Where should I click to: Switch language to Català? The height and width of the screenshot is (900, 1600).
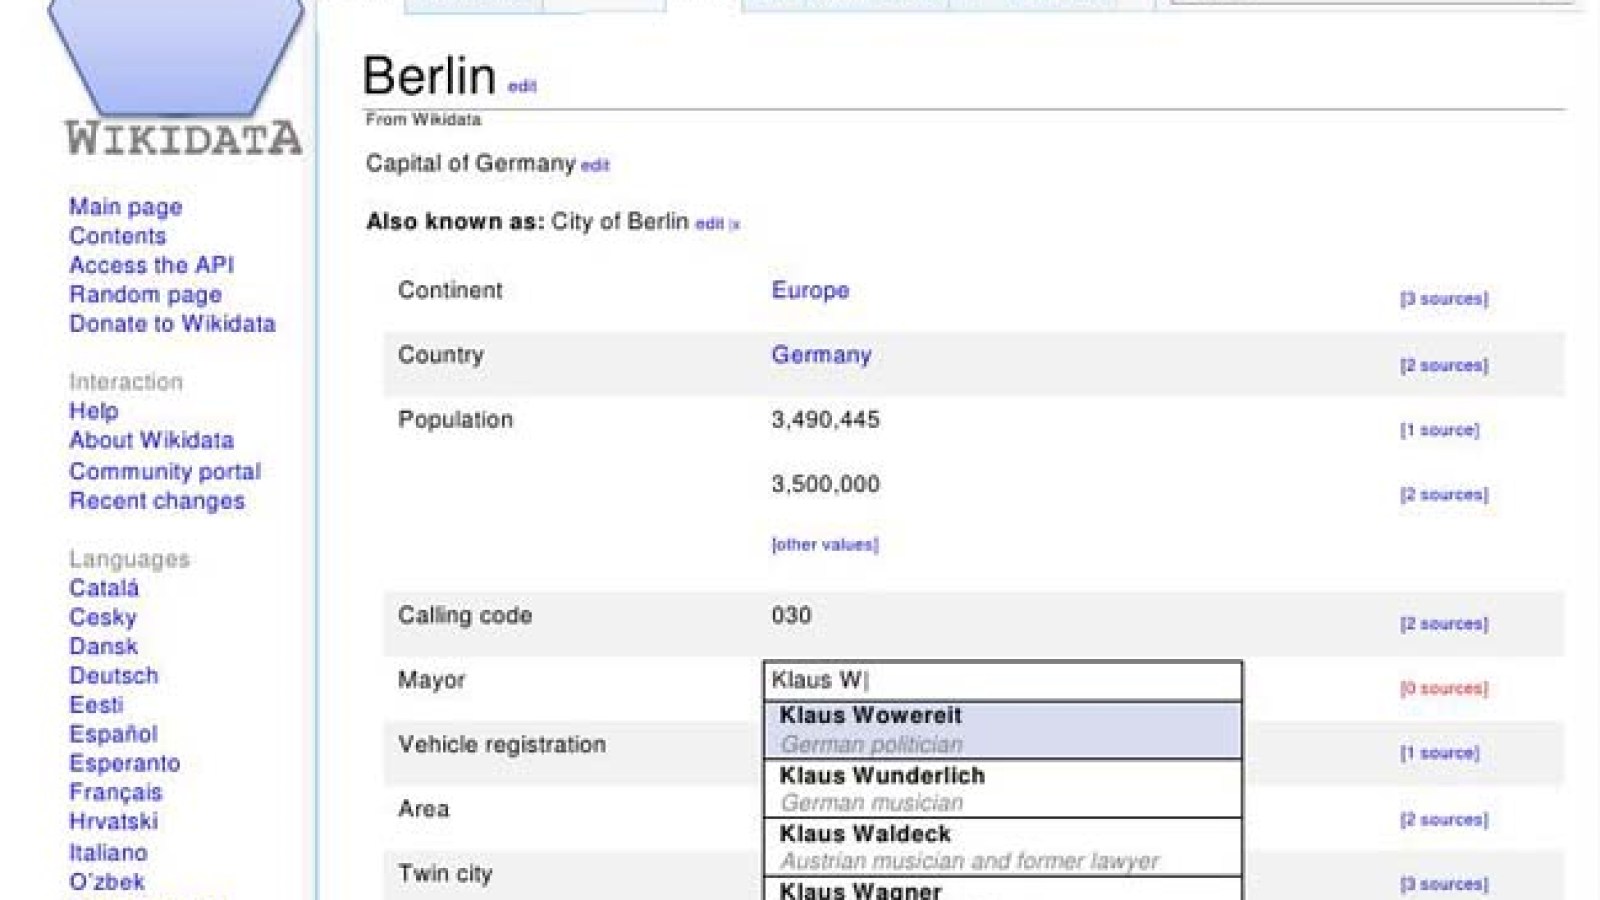pos(104,588)
